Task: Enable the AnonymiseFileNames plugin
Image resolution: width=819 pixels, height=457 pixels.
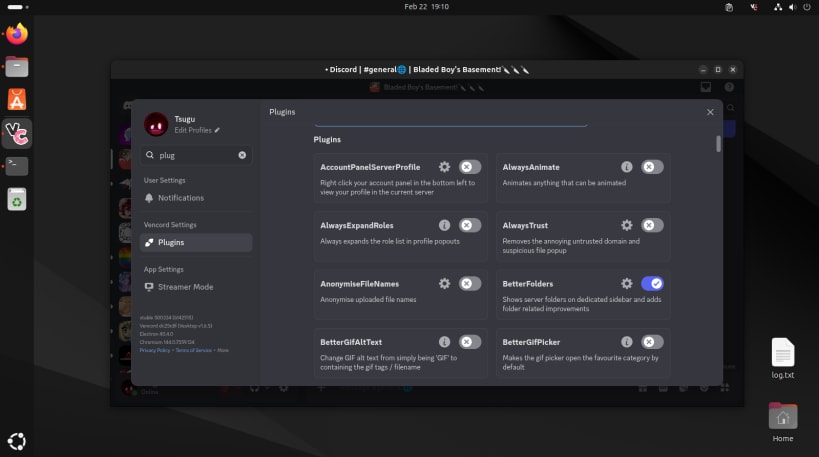Action: click(x=470, y=284)
